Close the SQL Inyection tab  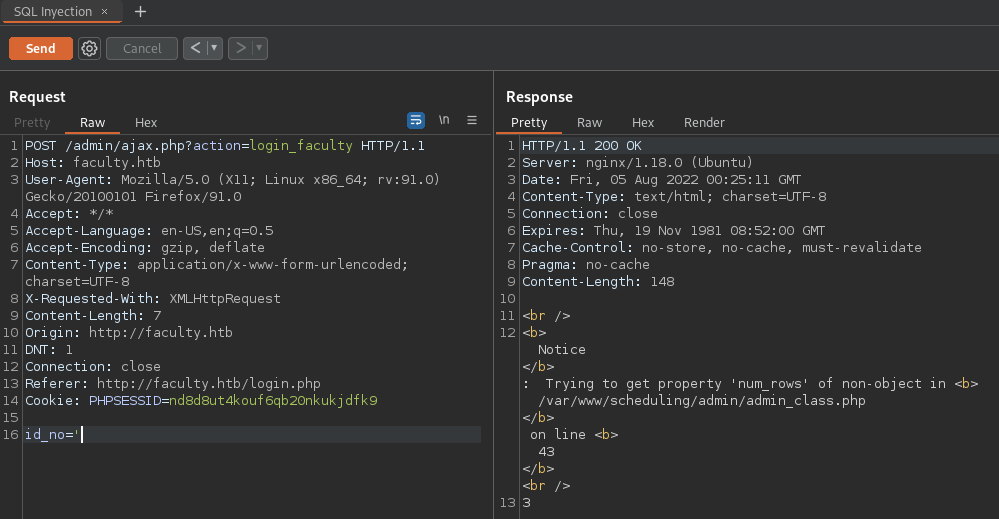point(105,12)
